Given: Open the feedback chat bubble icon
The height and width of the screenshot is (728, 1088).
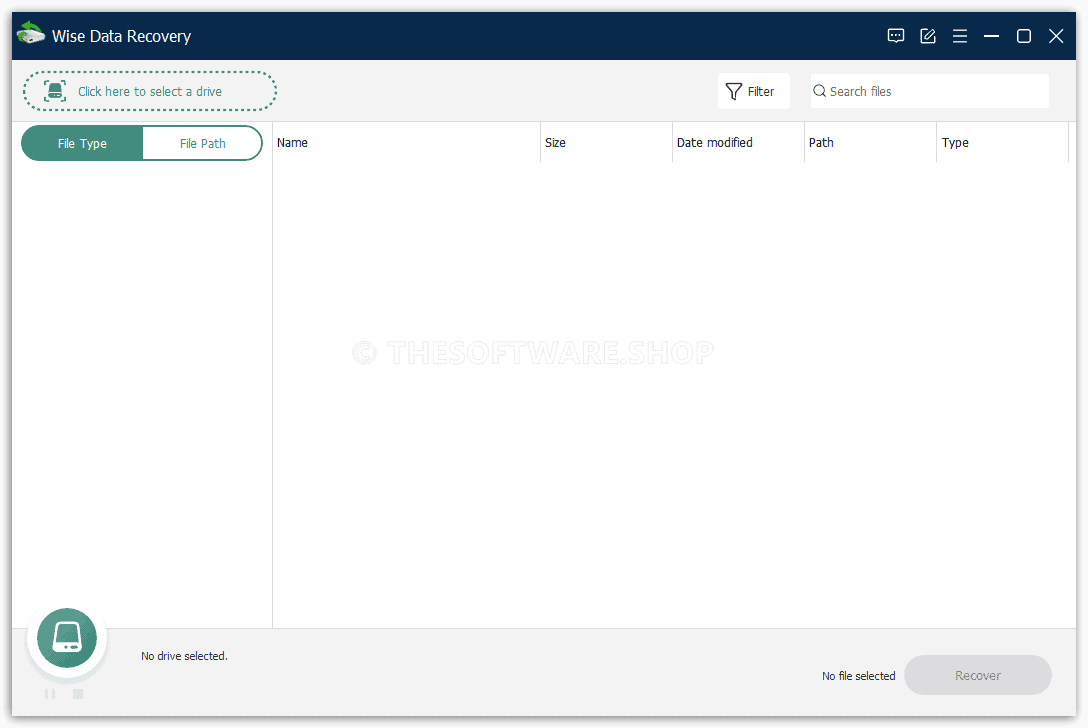Looking at the screenshot, I should (896, 36).
